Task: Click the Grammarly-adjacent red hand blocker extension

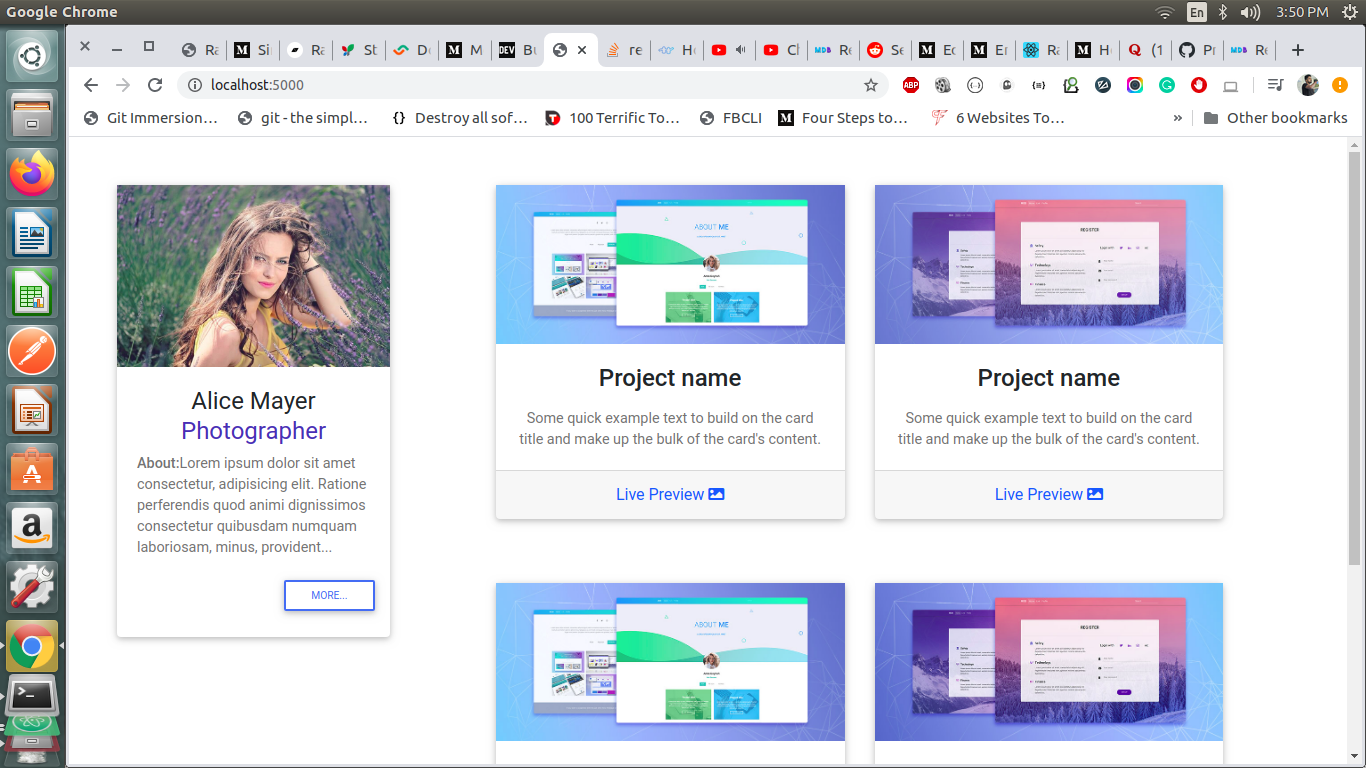Action: [1199, 85]
